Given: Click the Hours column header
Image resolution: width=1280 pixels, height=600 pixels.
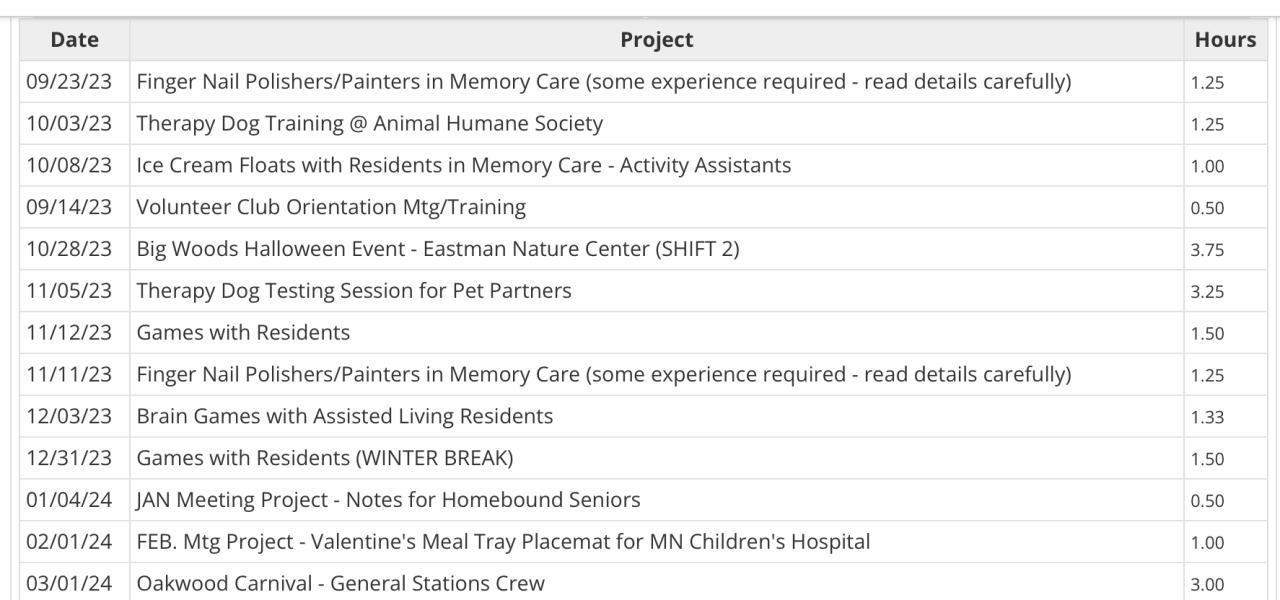Looking at the screenshot, I should (1224, 40).
